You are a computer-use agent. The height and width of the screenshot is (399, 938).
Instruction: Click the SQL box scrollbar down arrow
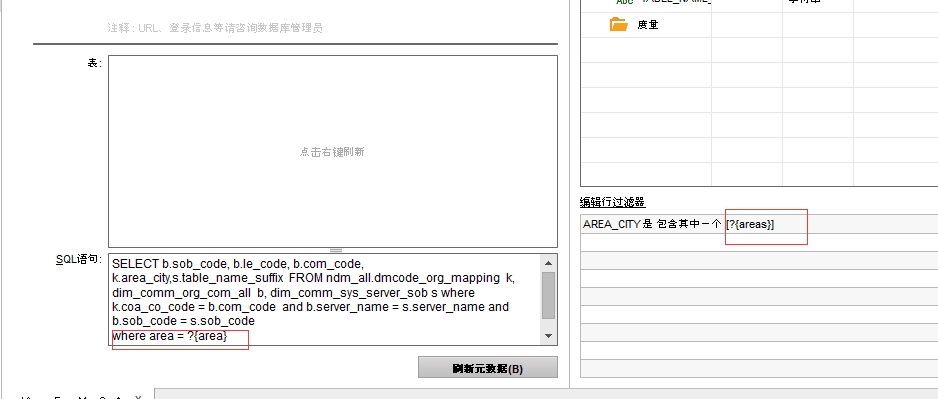coord(548,337)
